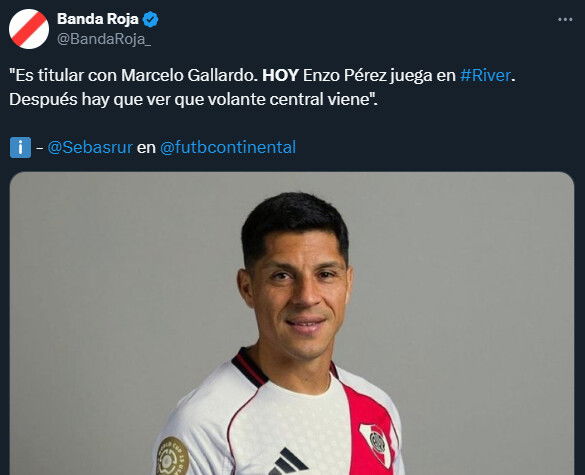Screen dimensions: 585x475
Task: Click the tweet text mentioning Marcelo Gallardo
Action: (189, 75)
